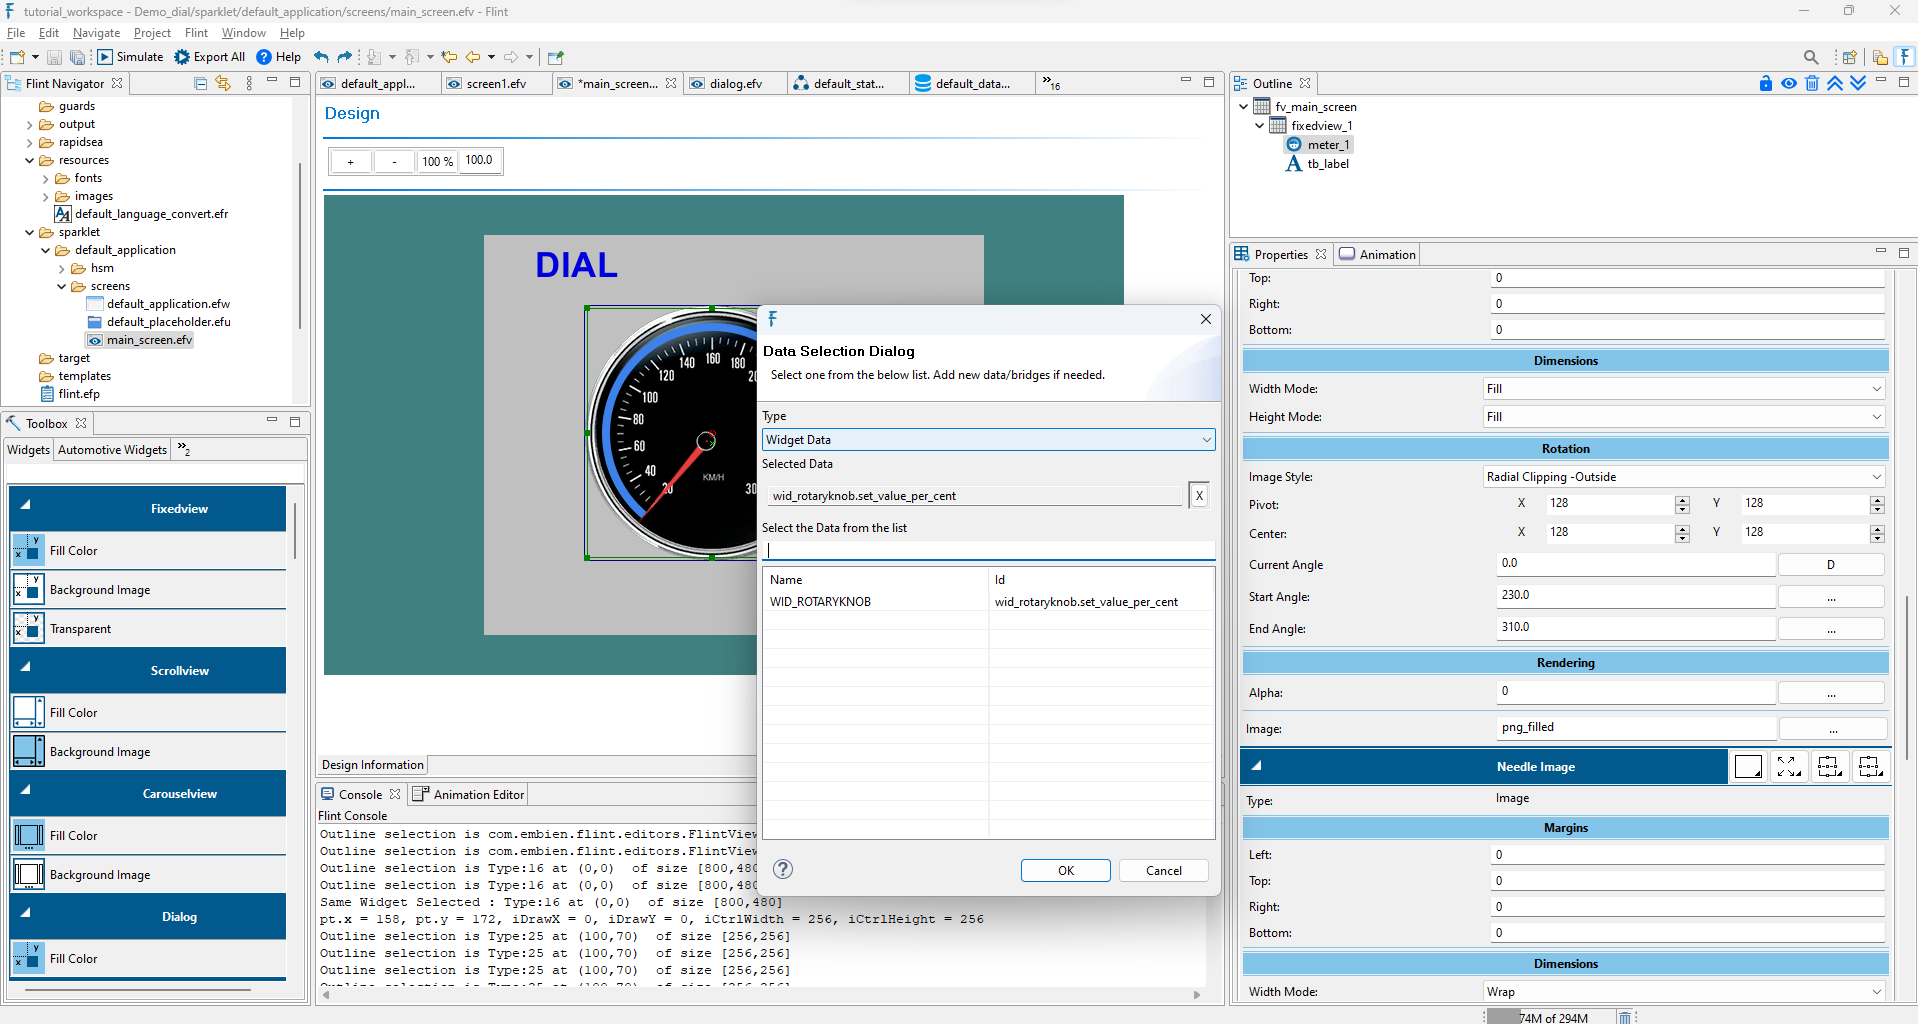1918x1024 pixels.
Task: Click the Move Down double-chevron in Outline
Action: click(x=1858, y=83)
